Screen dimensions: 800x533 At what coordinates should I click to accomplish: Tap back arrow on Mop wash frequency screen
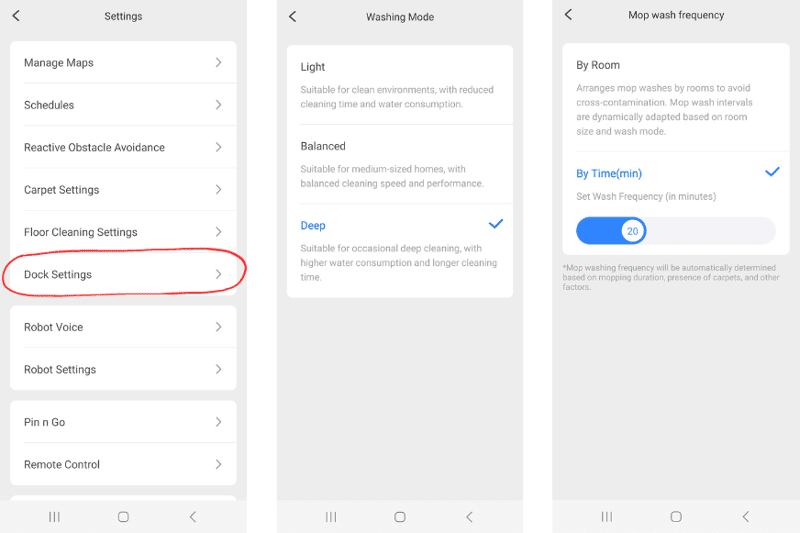(x=568, y=14)
